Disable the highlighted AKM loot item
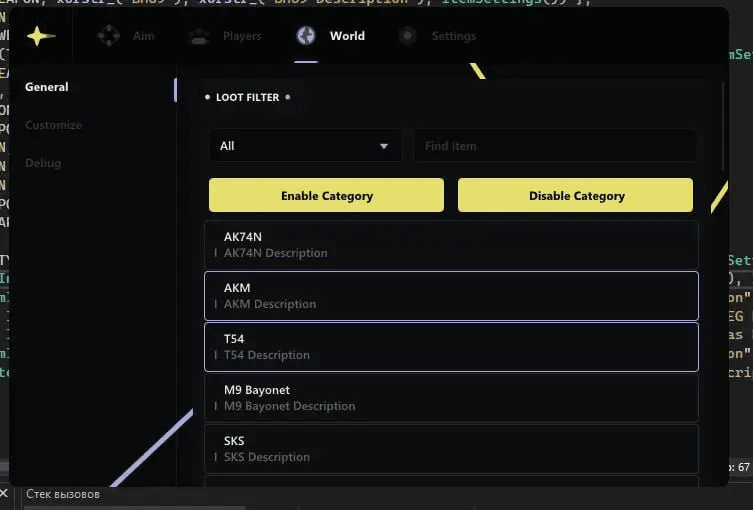 tap(450, 296)
